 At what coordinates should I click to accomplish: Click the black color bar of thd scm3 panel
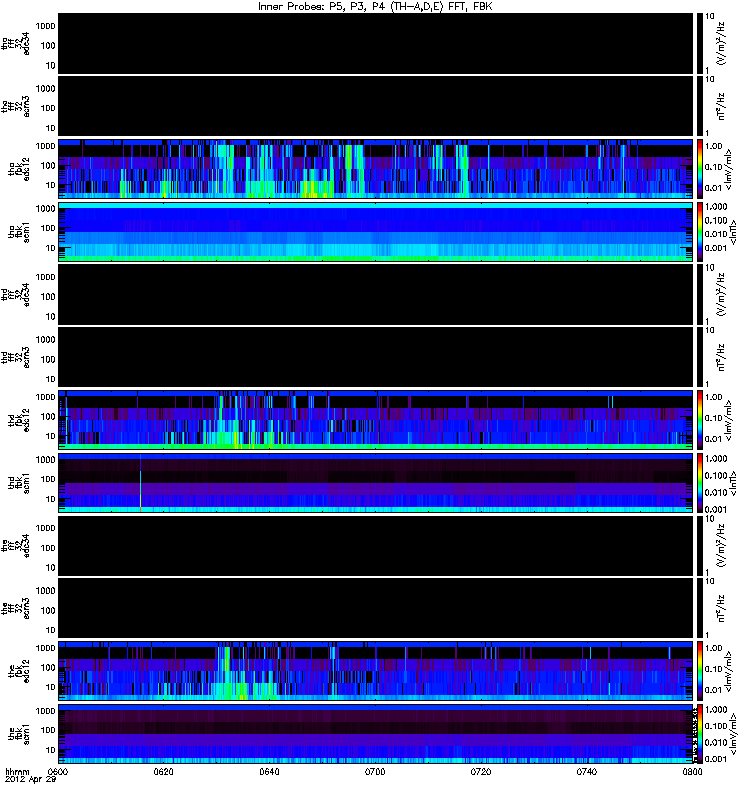(699, 357)
